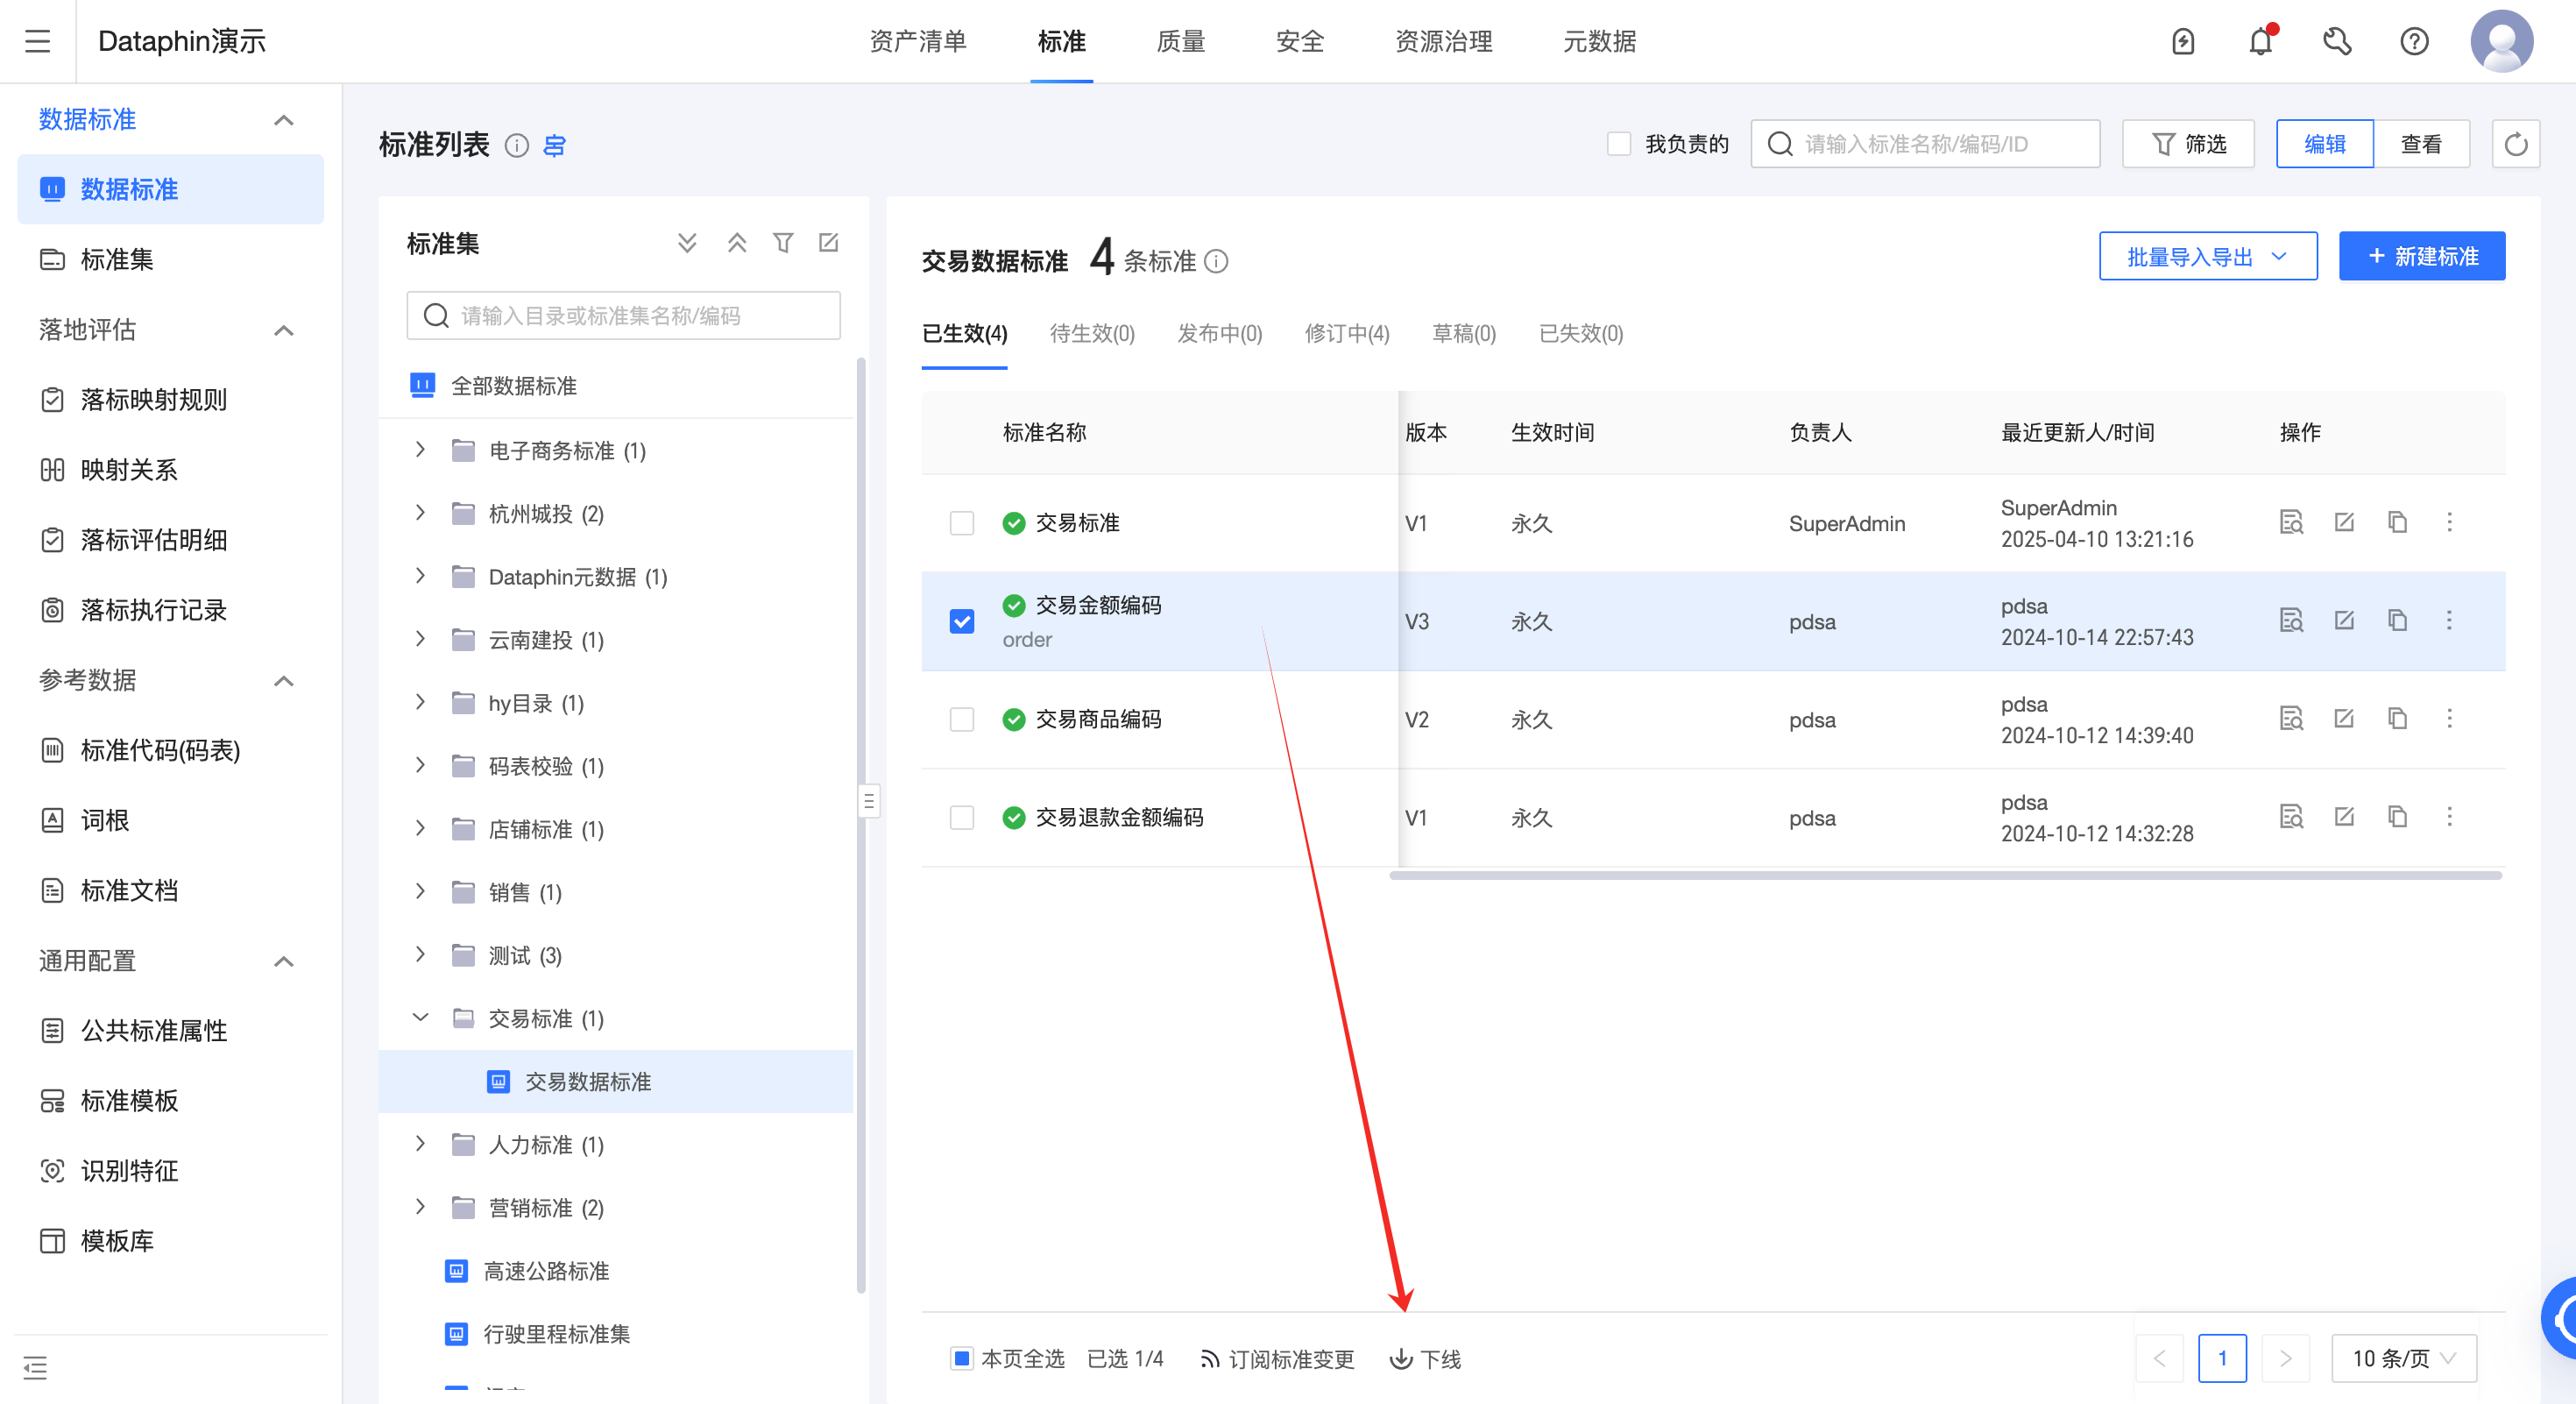The height and width of the screenshot is (1404, 2576).
Task: Click the hamburger menu icon top left
Action: coord(37,41)
